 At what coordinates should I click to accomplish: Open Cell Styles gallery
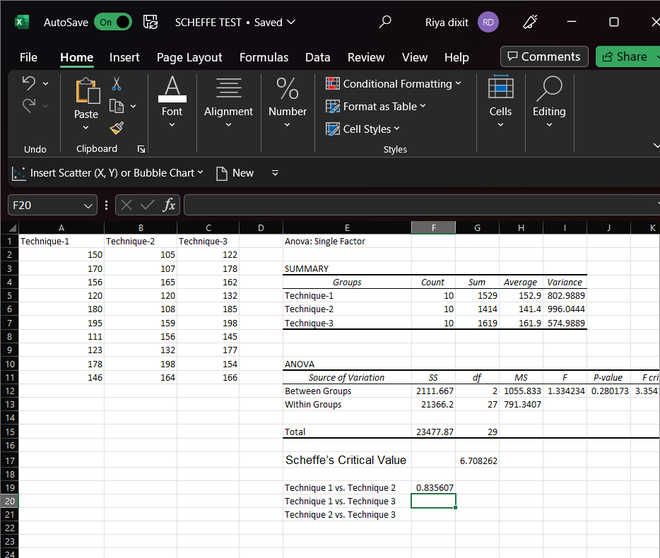[362, 129]
